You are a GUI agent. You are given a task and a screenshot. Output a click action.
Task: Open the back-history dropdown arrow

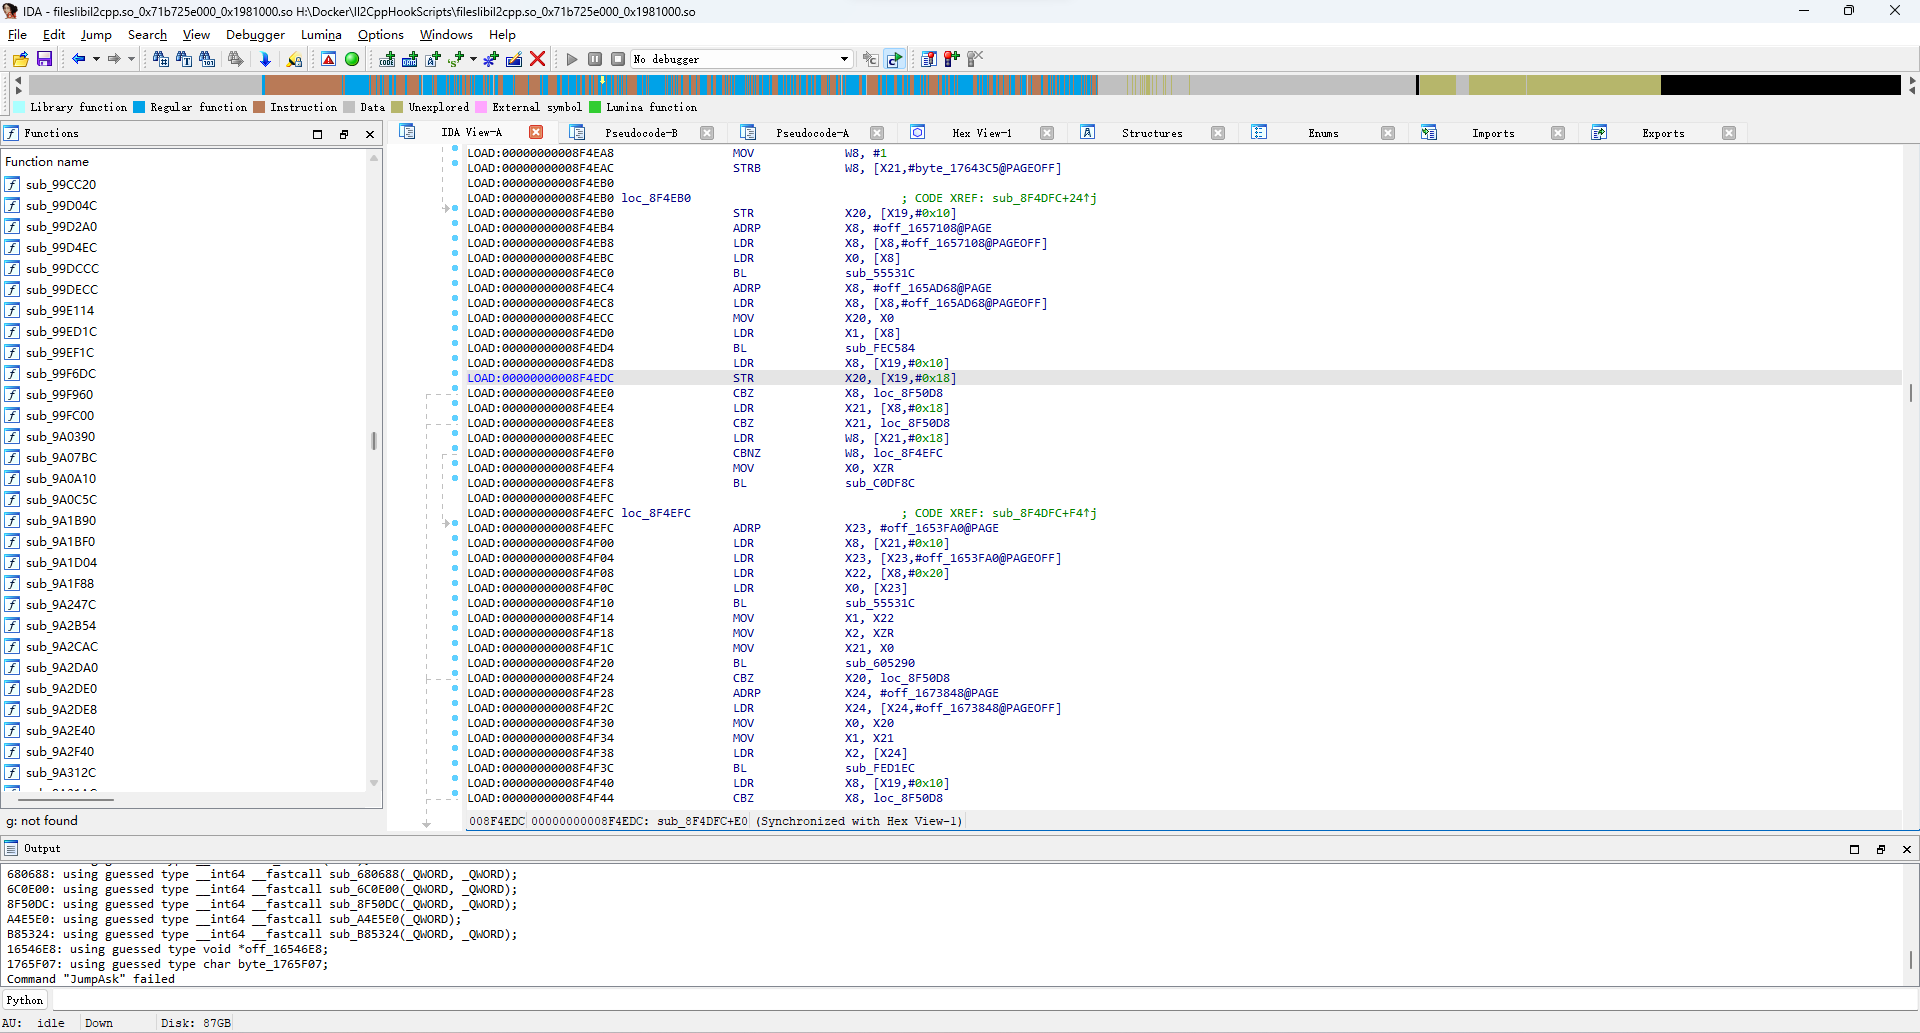tap(96, 59)
